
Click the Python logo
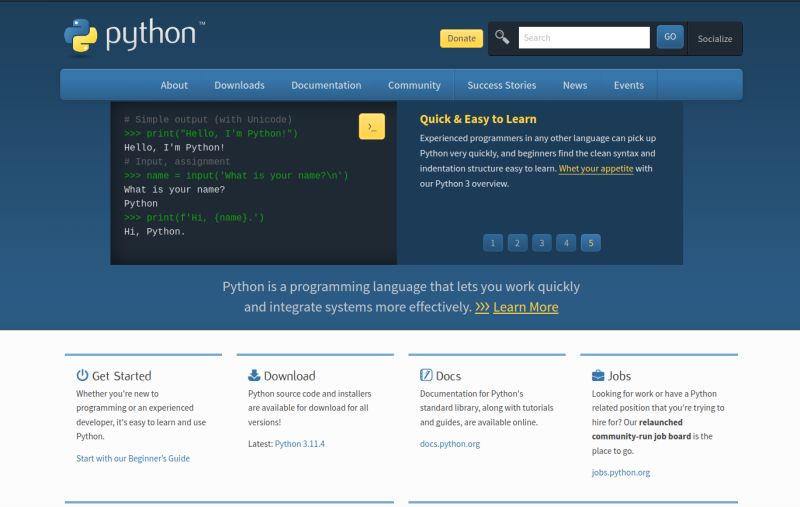(x=134, y=36)
